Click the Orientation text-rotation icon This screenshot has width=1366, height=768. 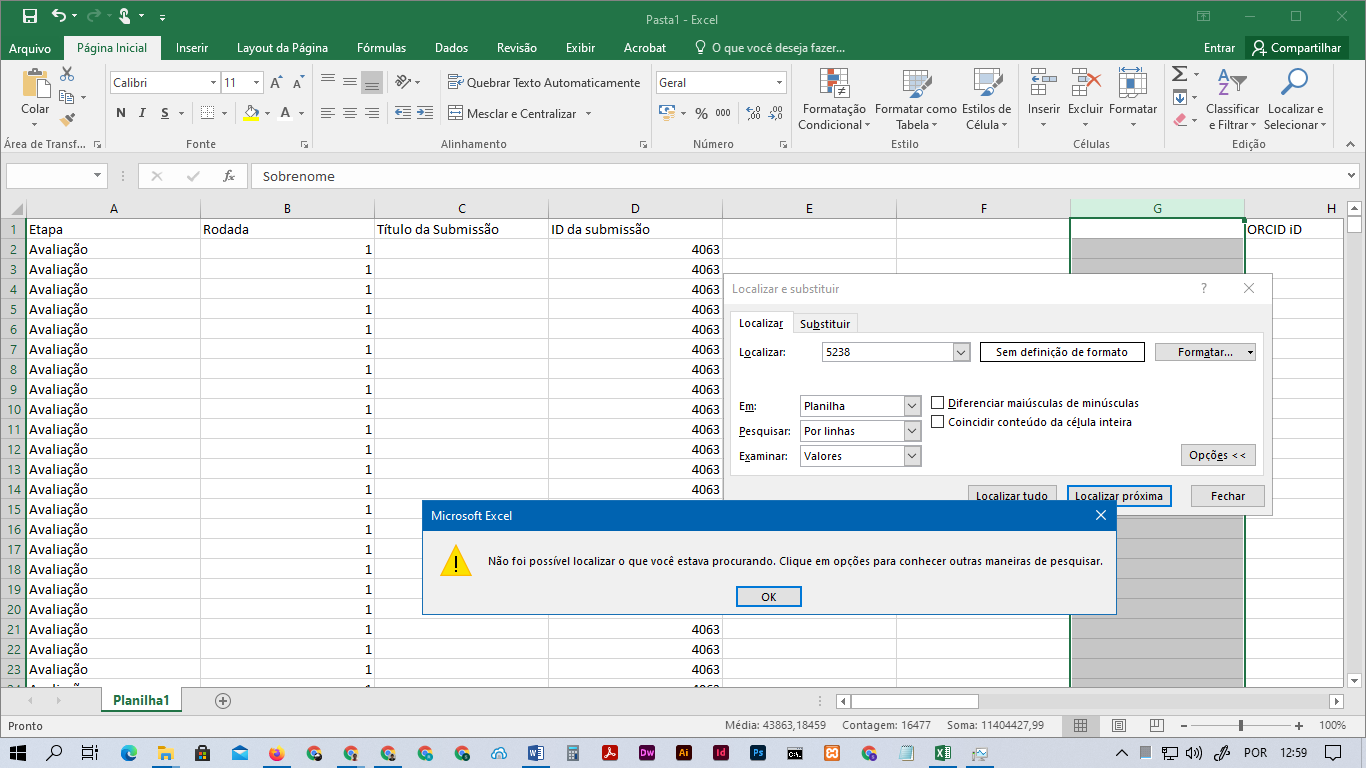(x=403, y=82)
